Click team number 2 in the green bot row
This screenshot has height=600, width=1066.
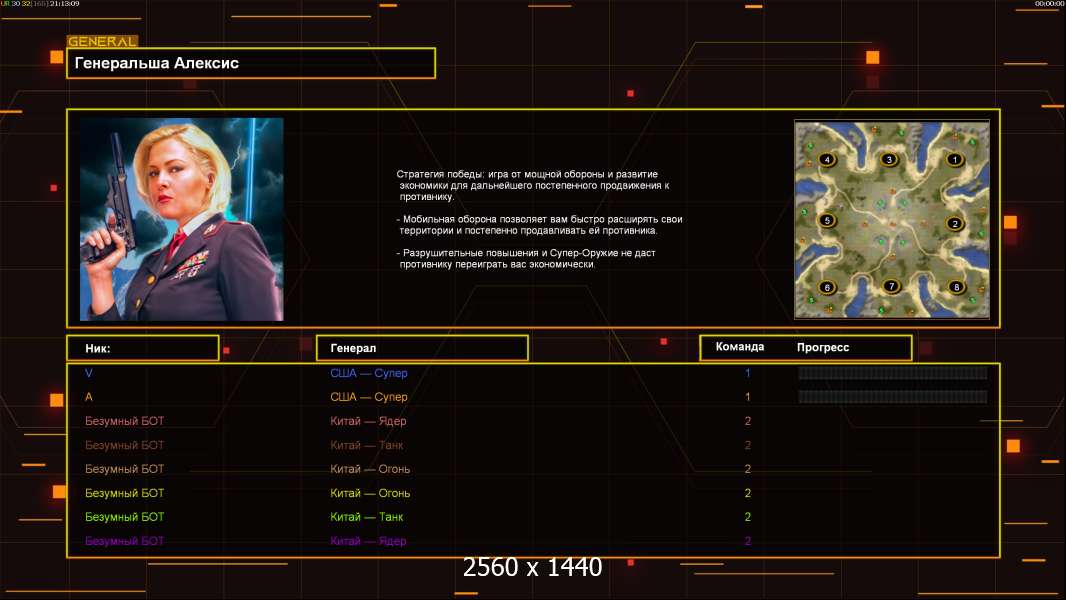[747, 517]
